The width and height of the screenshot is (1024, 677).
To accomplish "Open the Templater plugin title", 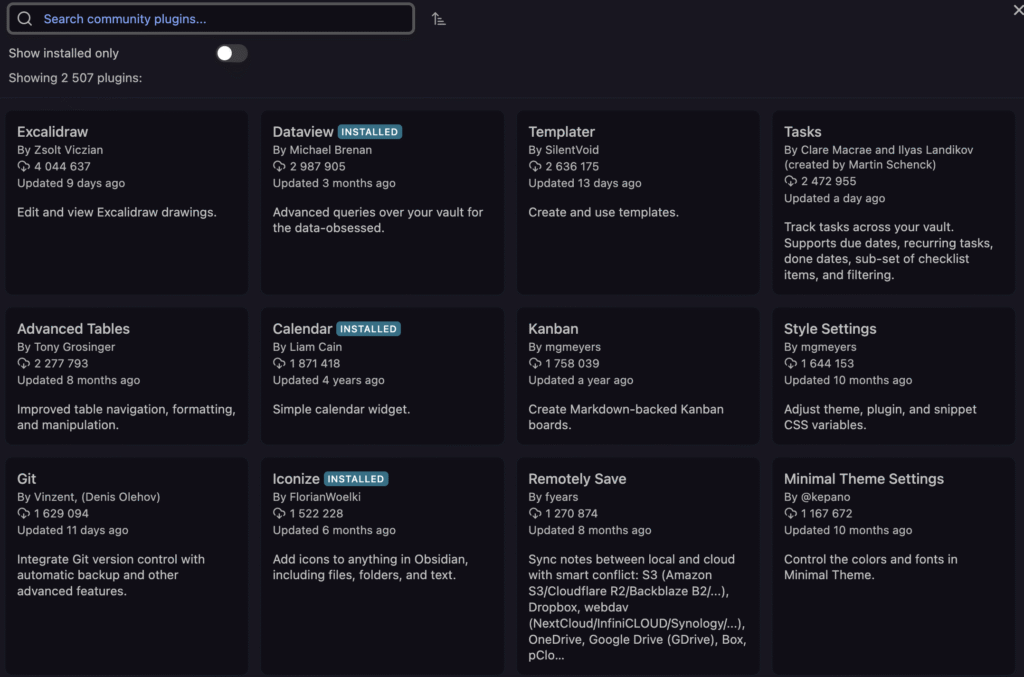I will coord(562,132).
